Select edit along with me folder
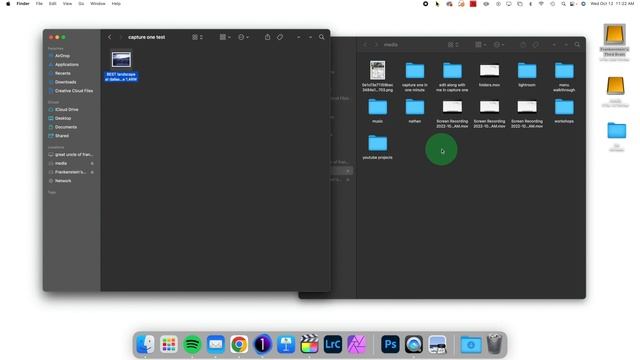The height and width of the screenshot is (360, 640). 452,71
